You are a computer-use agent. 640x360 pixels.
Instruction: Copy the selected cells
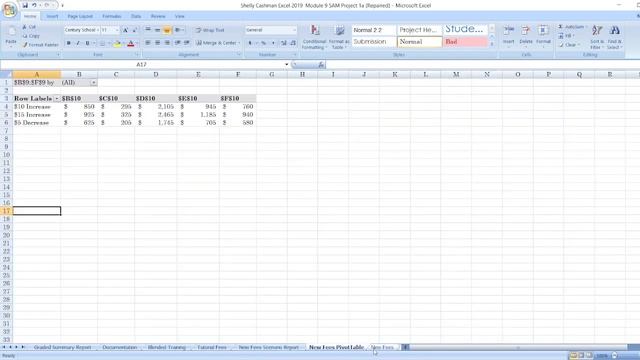31,36
